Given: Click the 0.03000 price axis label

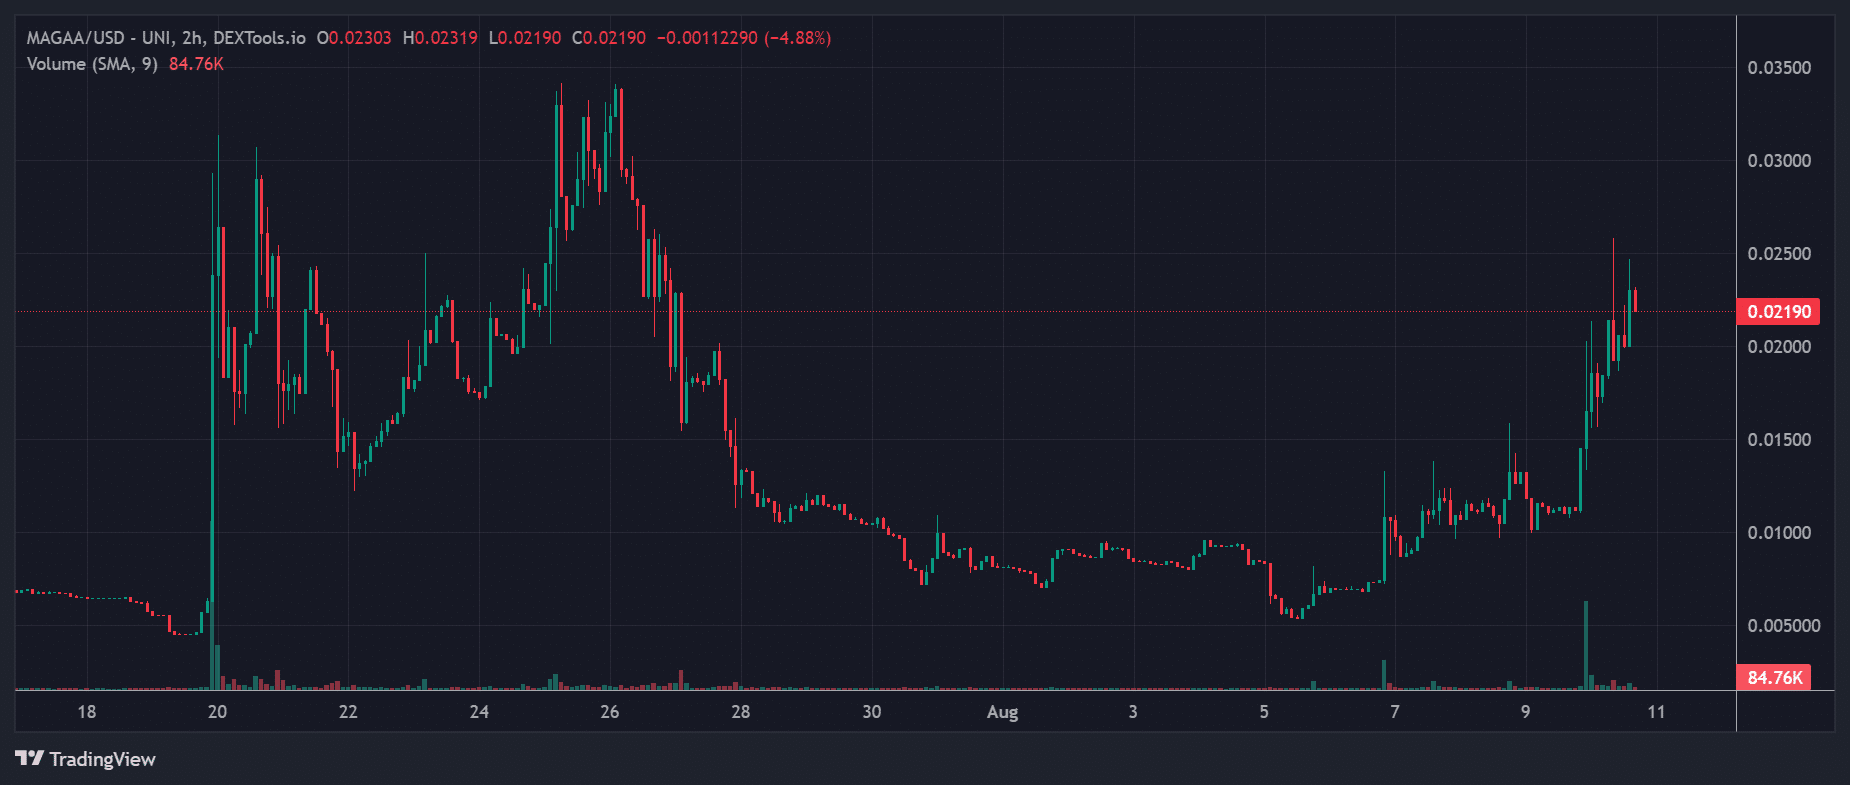Looking at the screenshot, I should pos(1779,161).
